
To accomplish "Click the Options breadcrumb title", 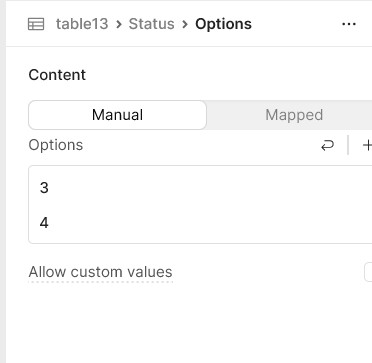I will (x=223, y=24).
